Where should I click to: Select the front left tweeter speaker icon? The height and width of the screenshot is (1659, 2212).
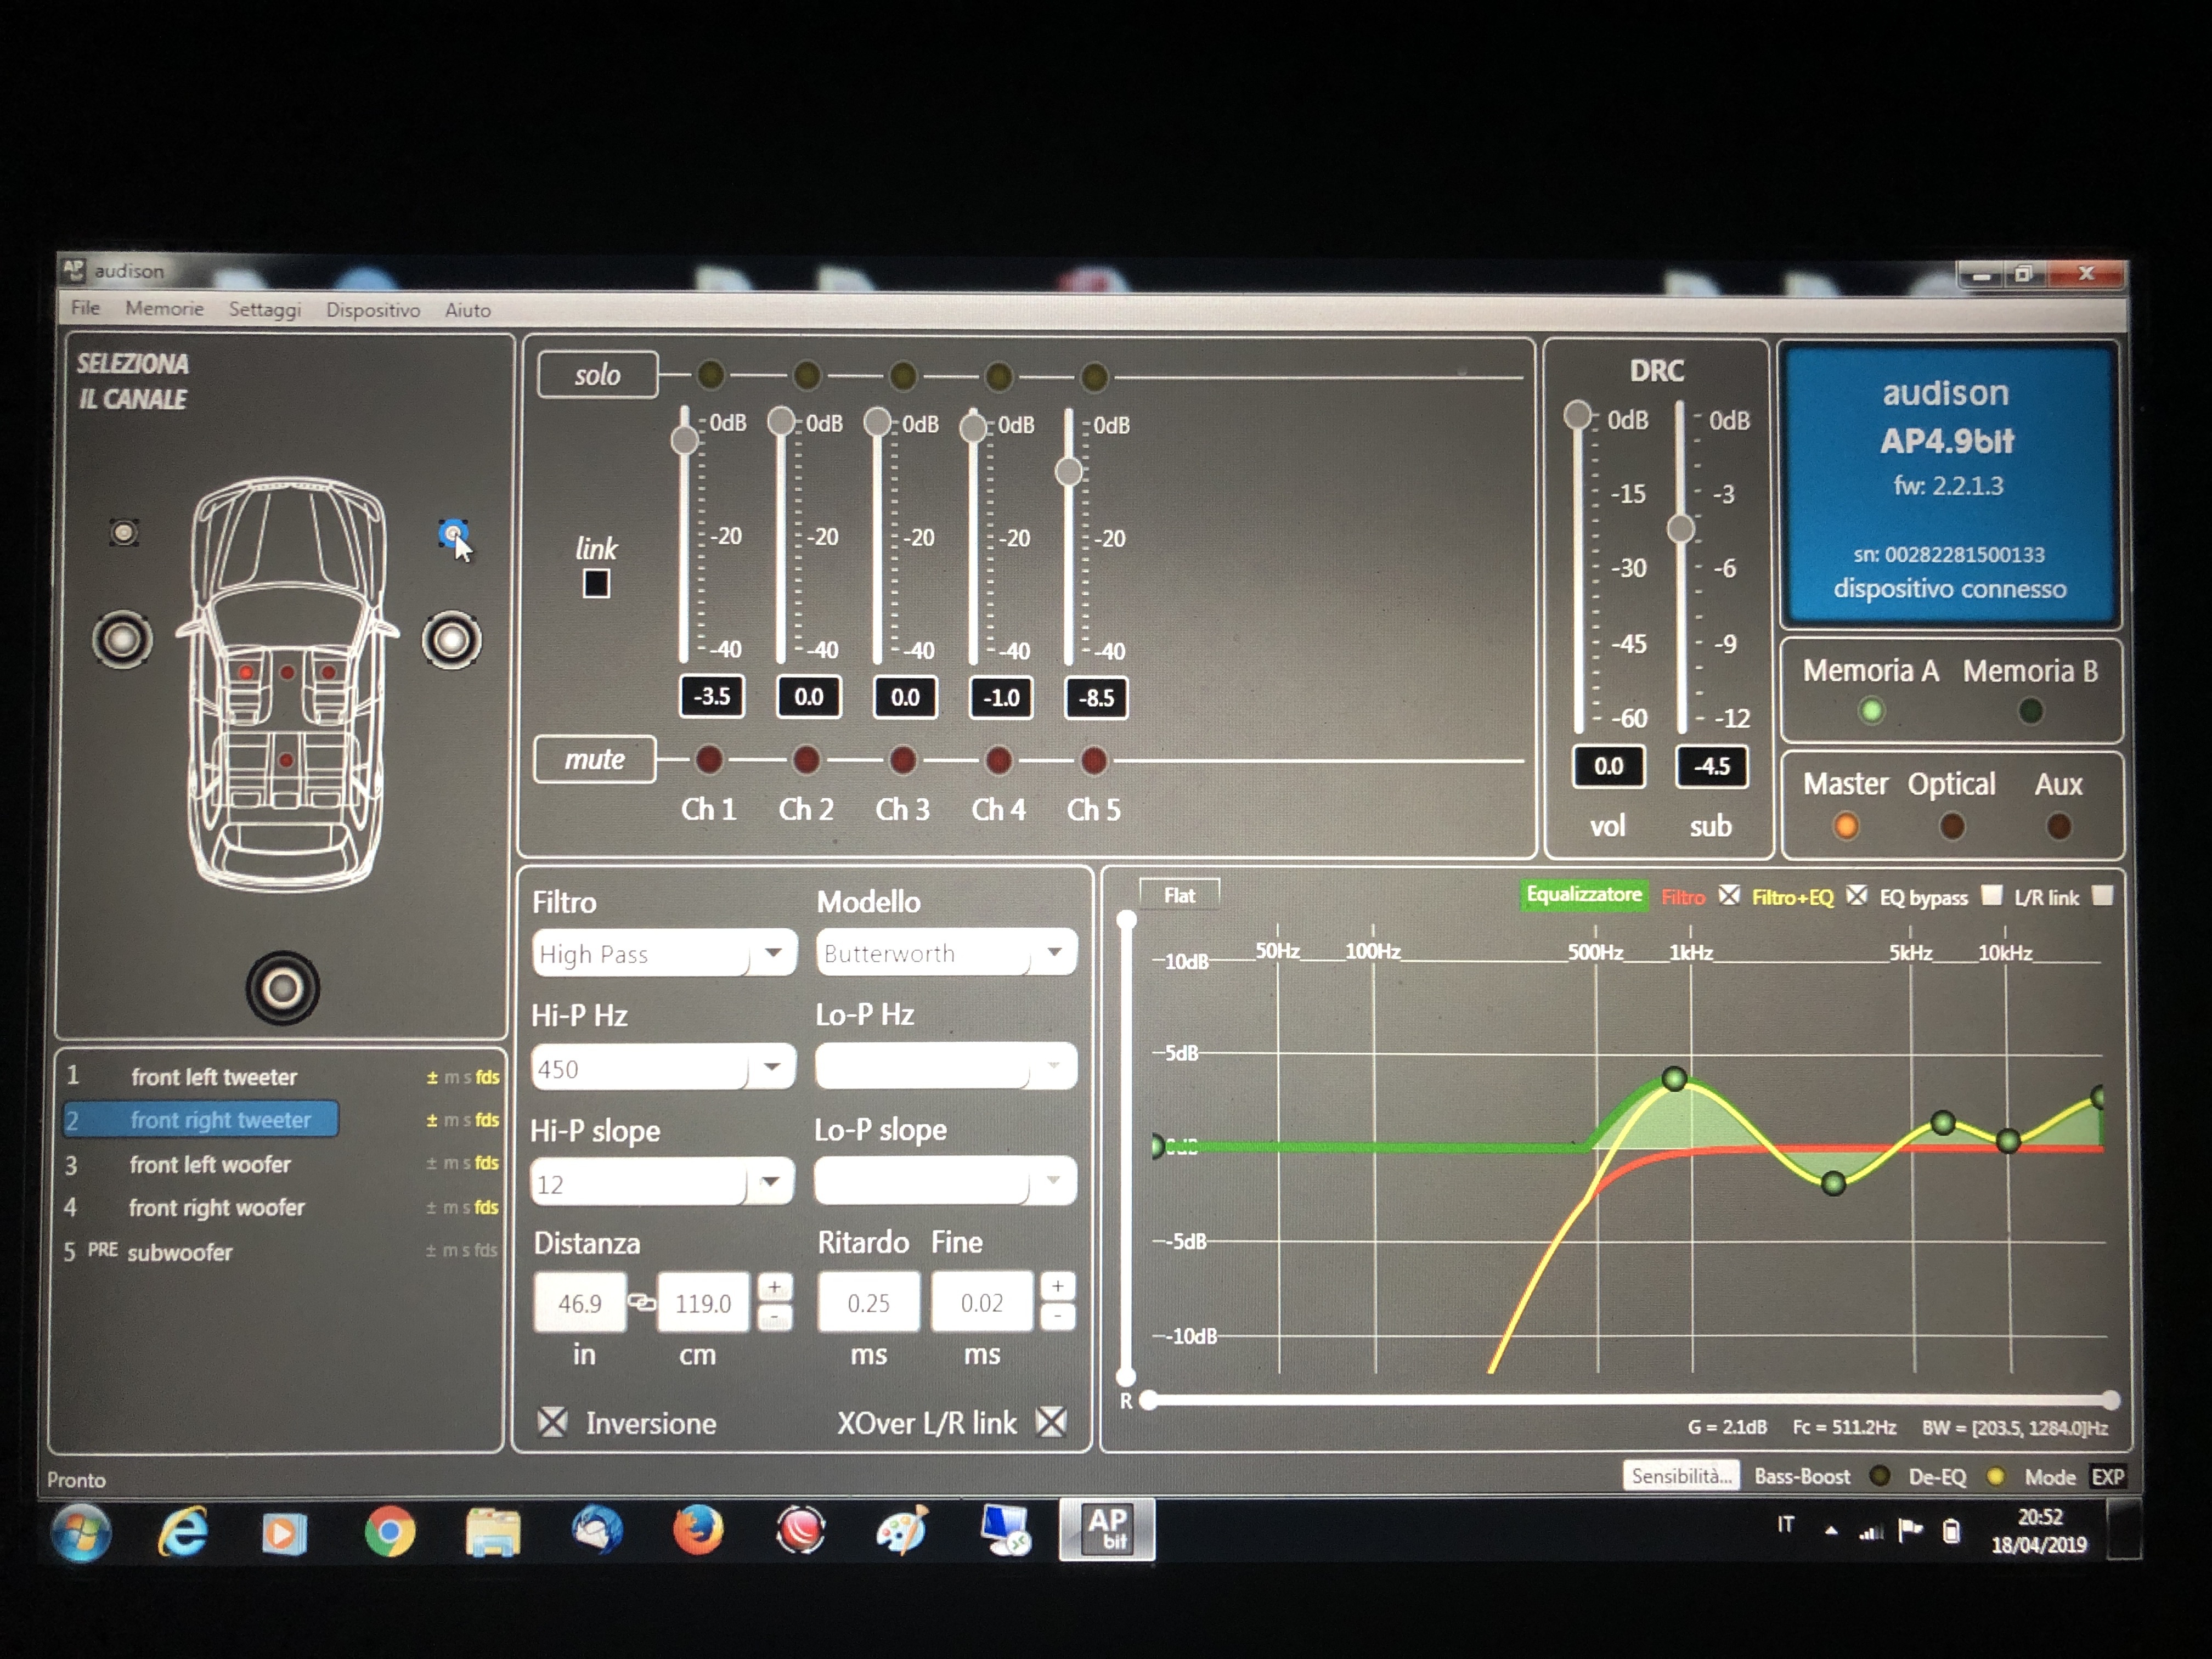pyautogui.click(x=124, y=532)
